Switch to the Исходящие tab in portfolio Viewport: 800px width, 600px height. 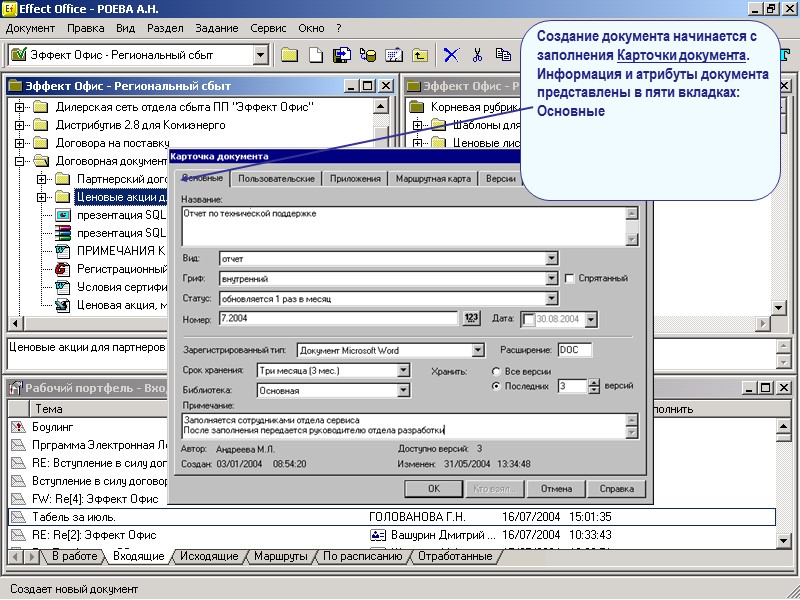[209, 556]
